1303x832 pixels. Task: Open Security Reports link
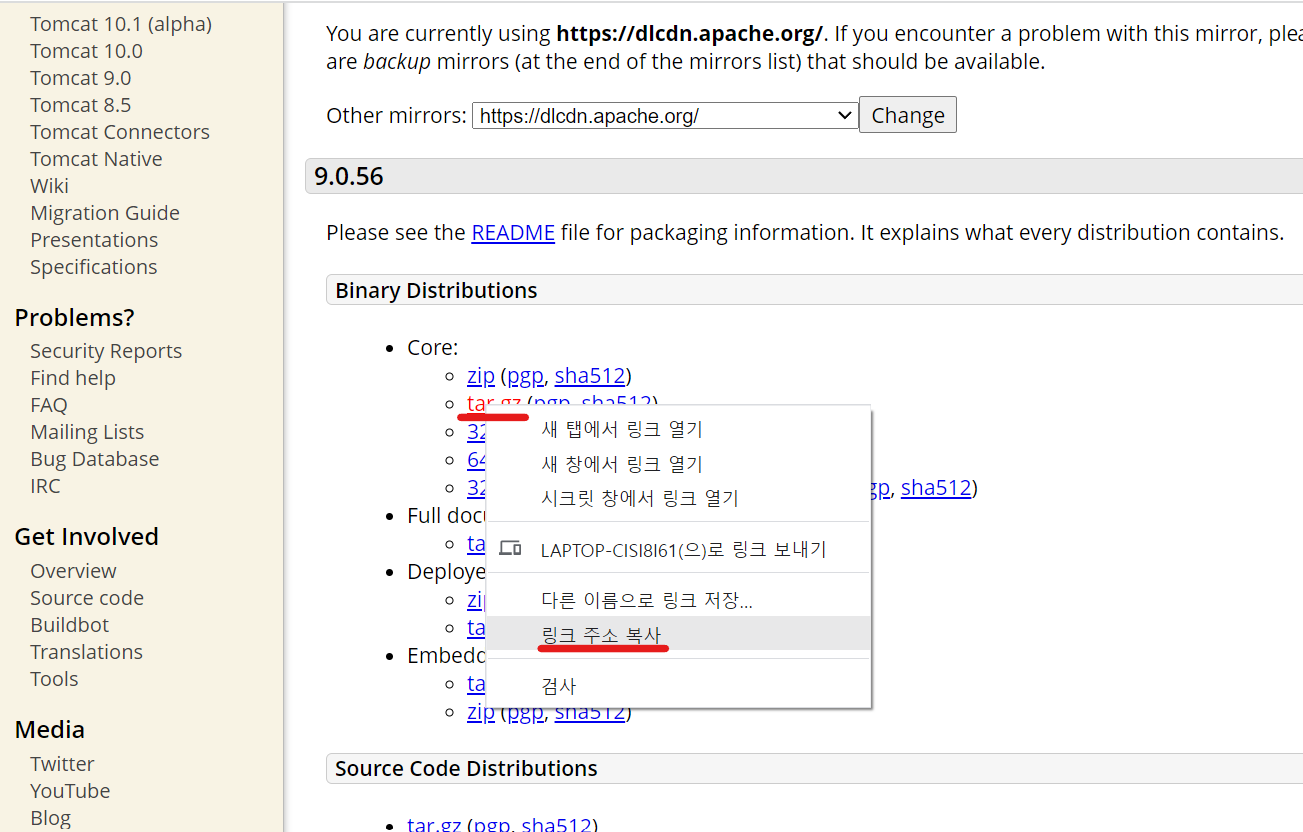click(106, 351)
